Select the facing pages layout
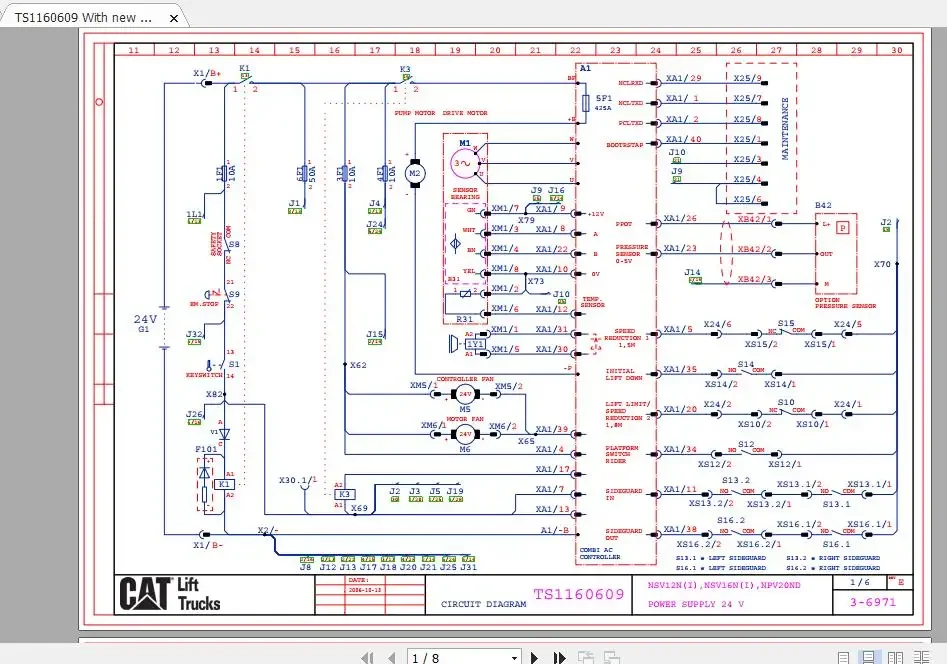This screenshot has height=664, width=947. (895, 656)
